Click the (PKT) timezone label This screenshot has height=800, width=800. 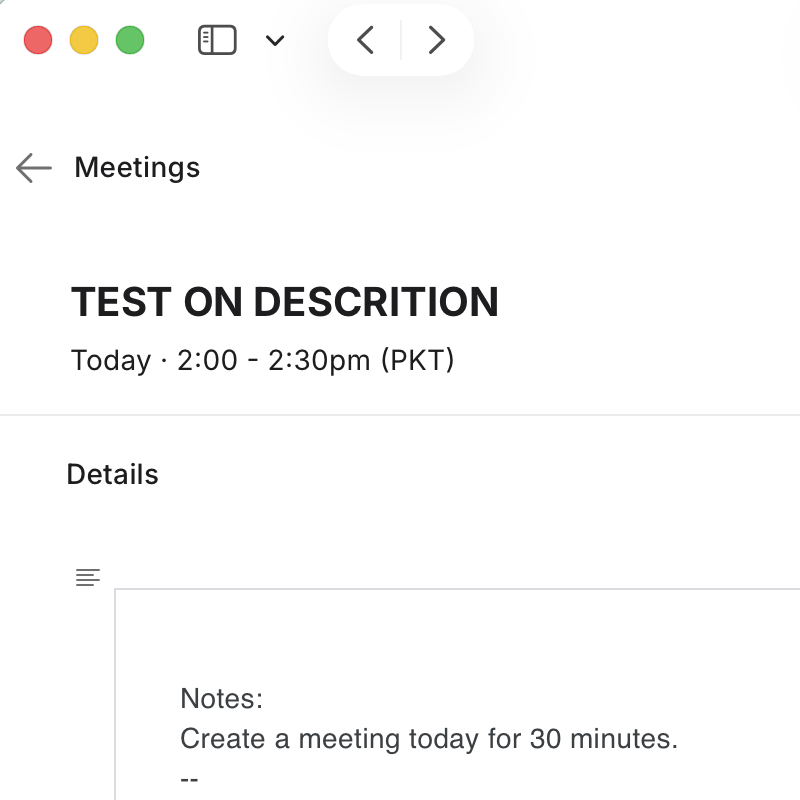[x=417, y=360]
